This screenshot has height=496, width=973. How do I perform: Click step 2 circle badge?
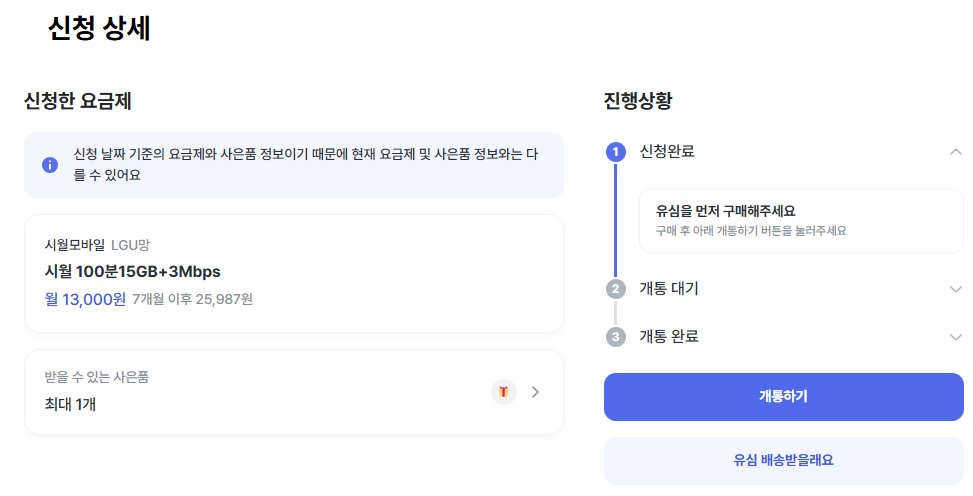[616, 289]
